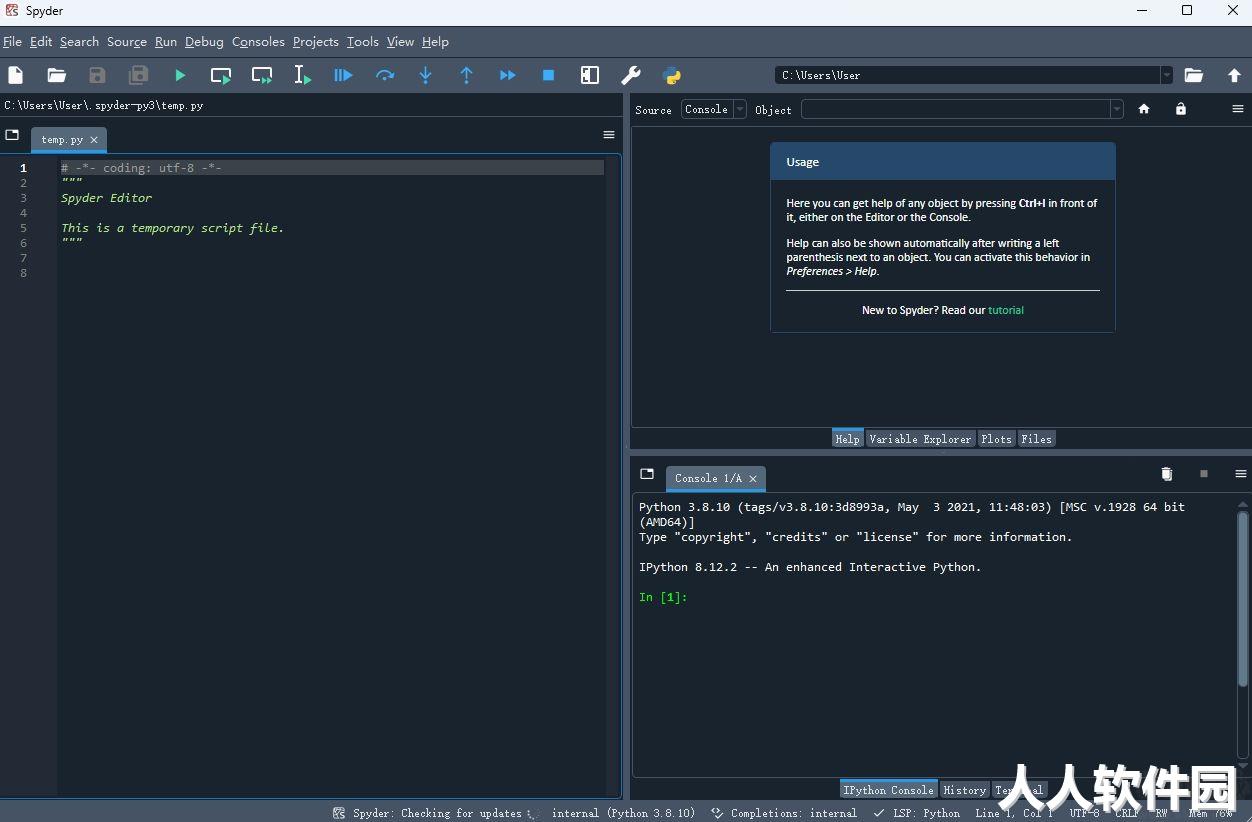
Task: Open the Help menu in menu bar
Action: (435, 42)
